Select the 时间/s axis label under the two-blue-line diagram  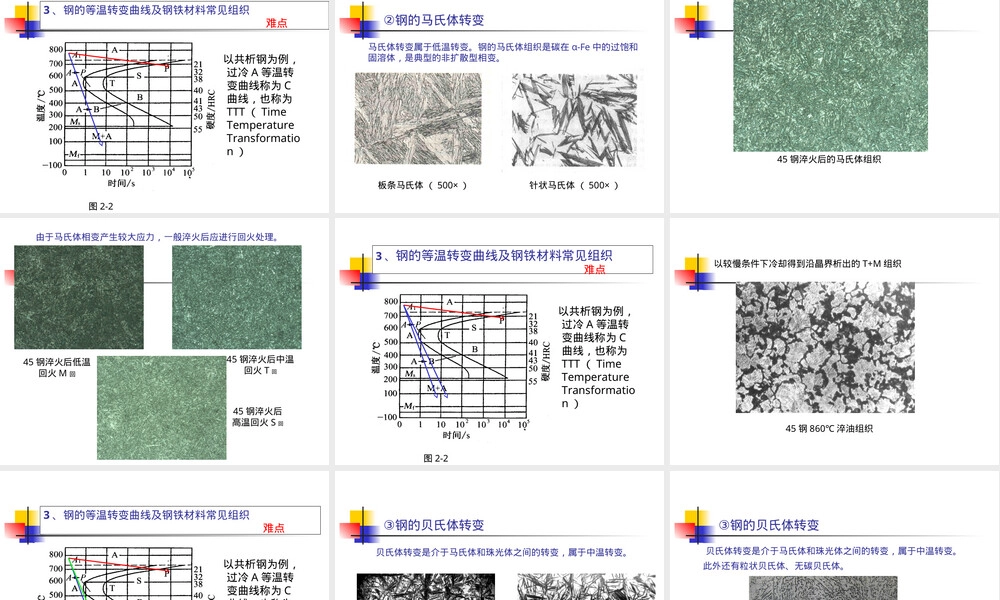point(456,435)
